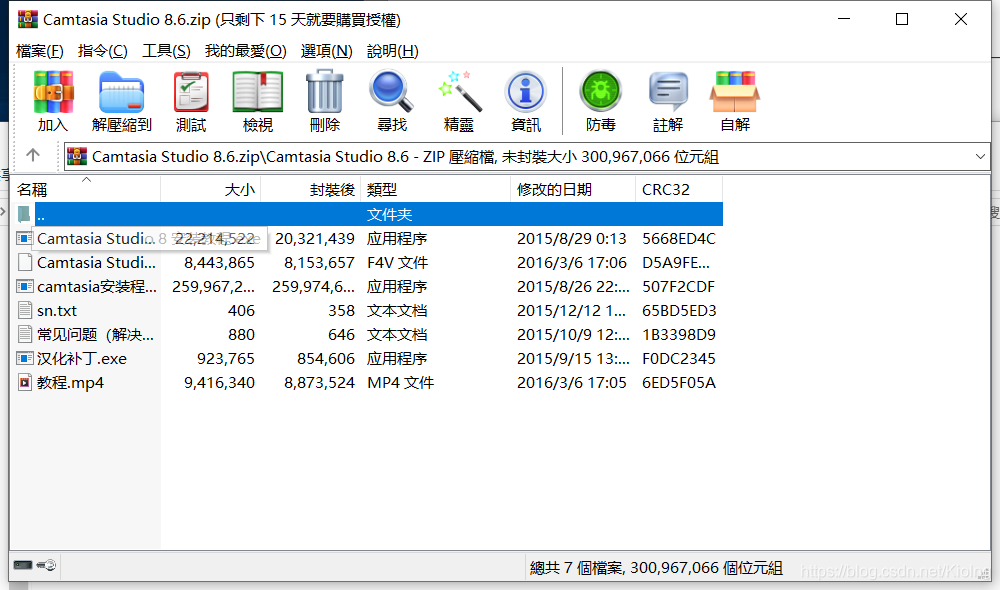
Task: Select the 汉化补丁.exe file name
Action: [82, 358]
